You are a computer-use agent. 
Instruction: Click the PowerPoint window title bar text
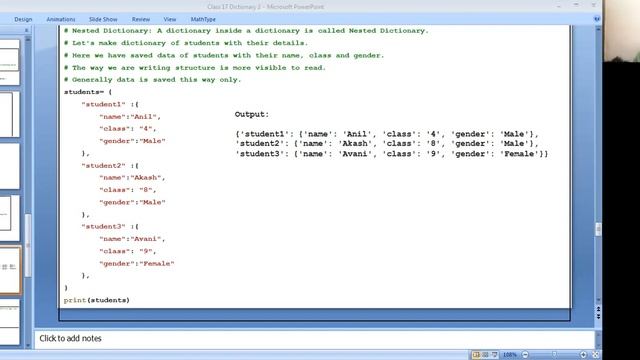pos(265,7)
